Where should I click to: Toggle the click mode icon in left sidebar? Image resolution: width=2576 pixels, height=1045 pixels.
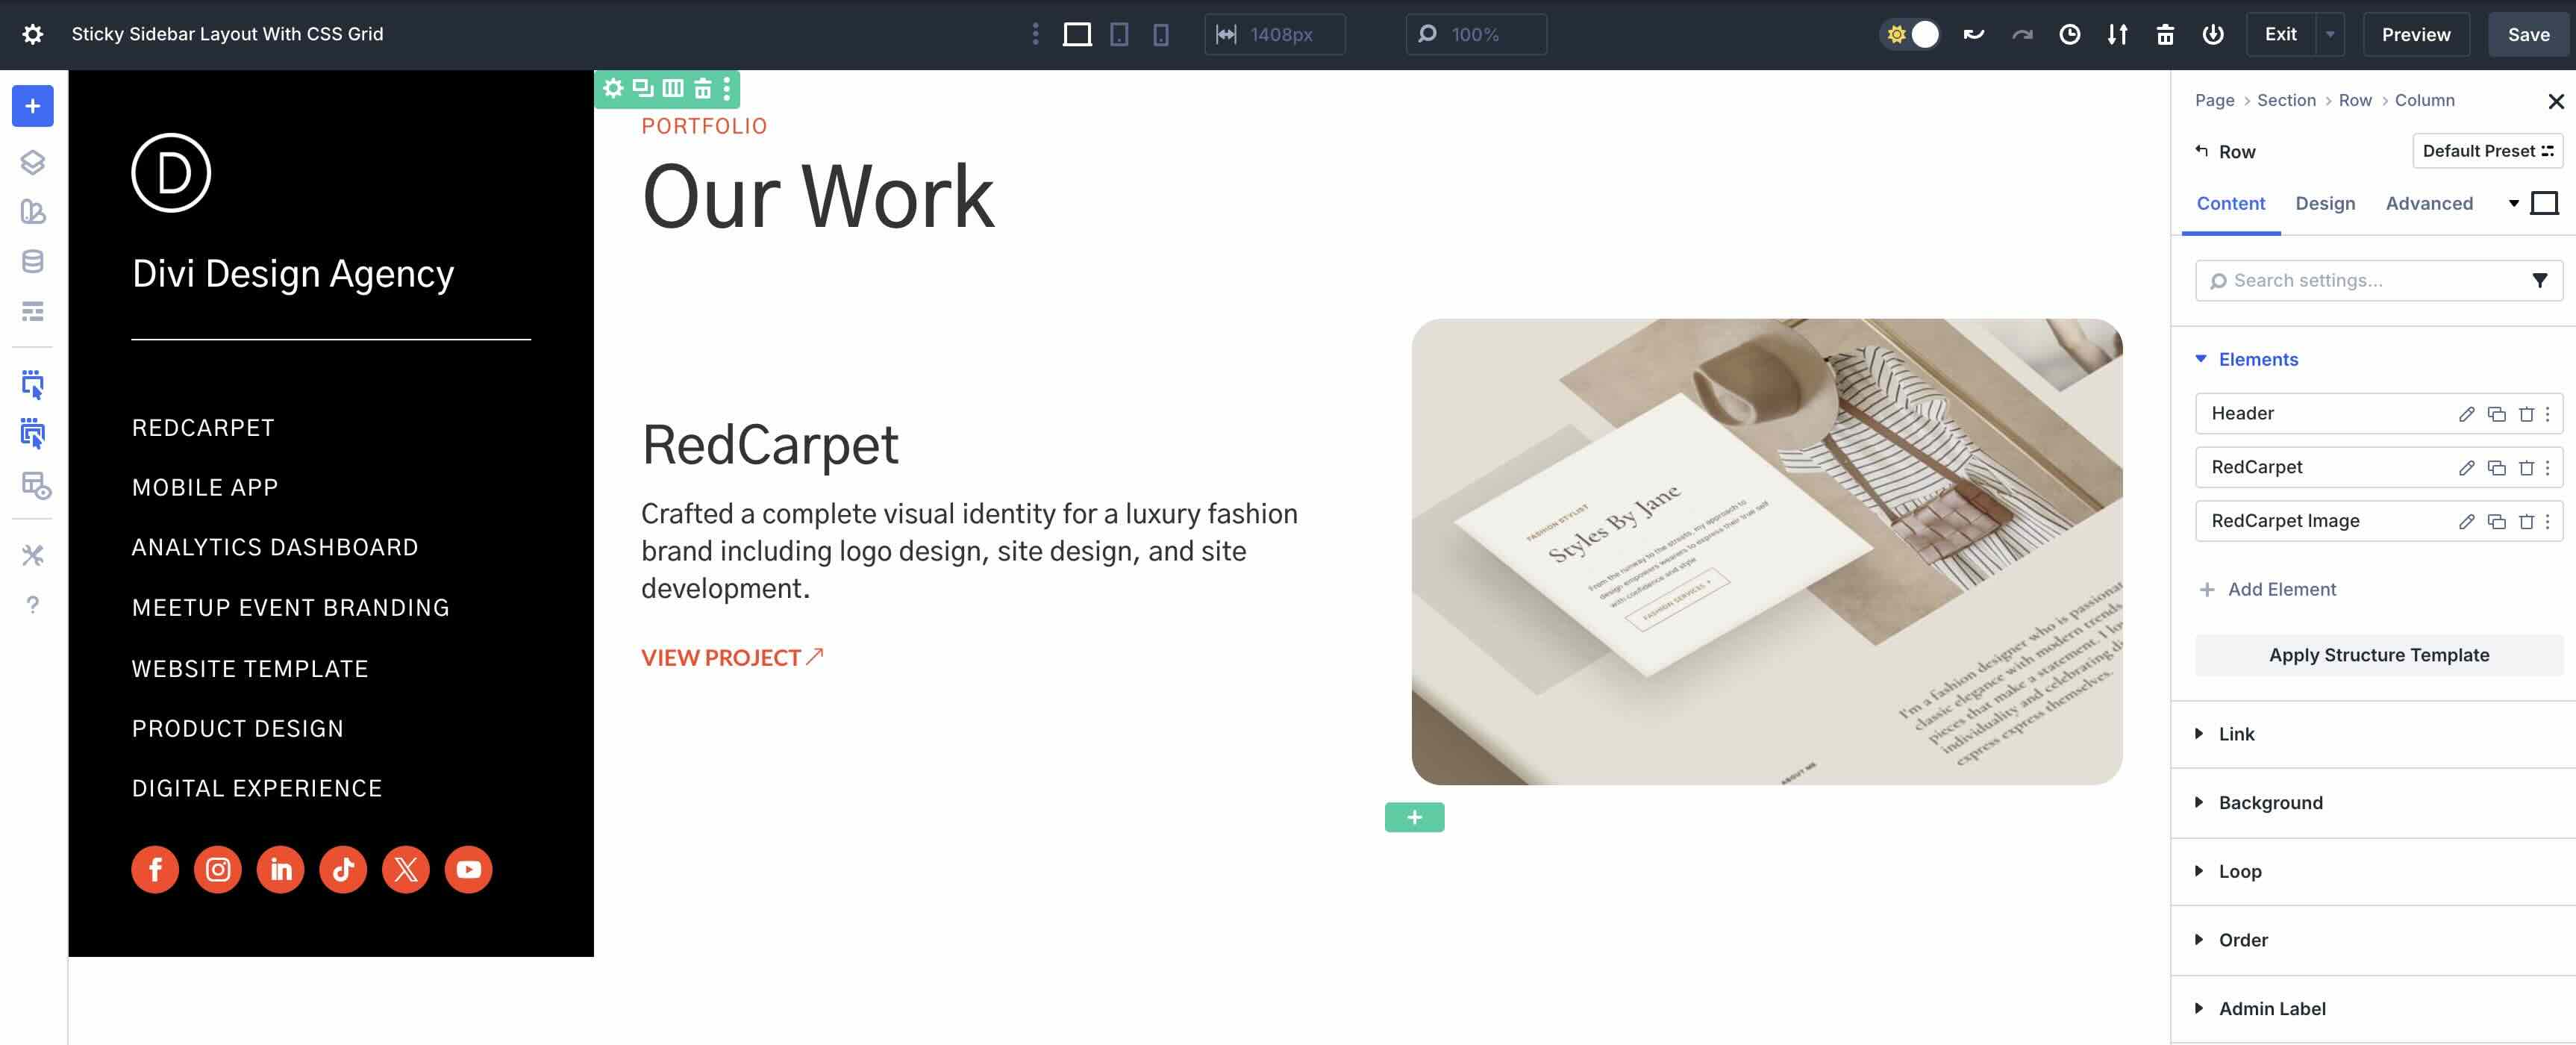pos(33,385)
